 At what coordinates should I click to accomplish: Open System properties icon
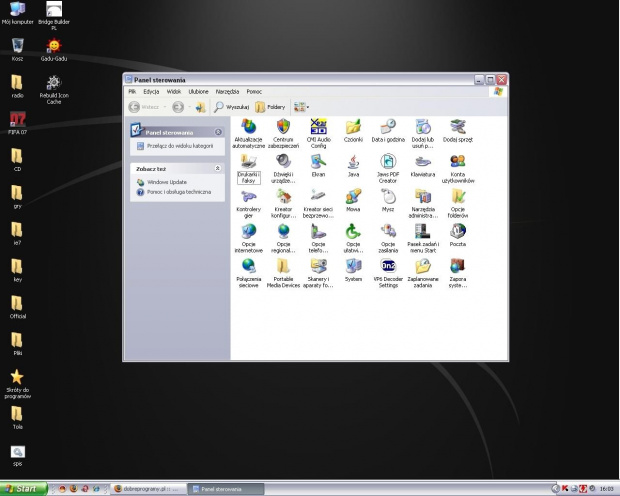click(353, 270)
